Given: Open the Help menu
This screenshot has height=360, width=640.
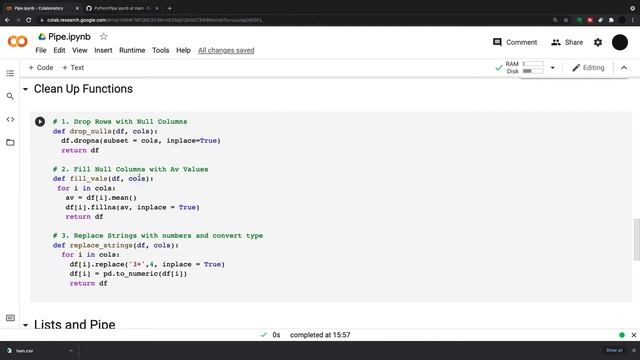Looking at the screenshot, I should pos(183,50).
